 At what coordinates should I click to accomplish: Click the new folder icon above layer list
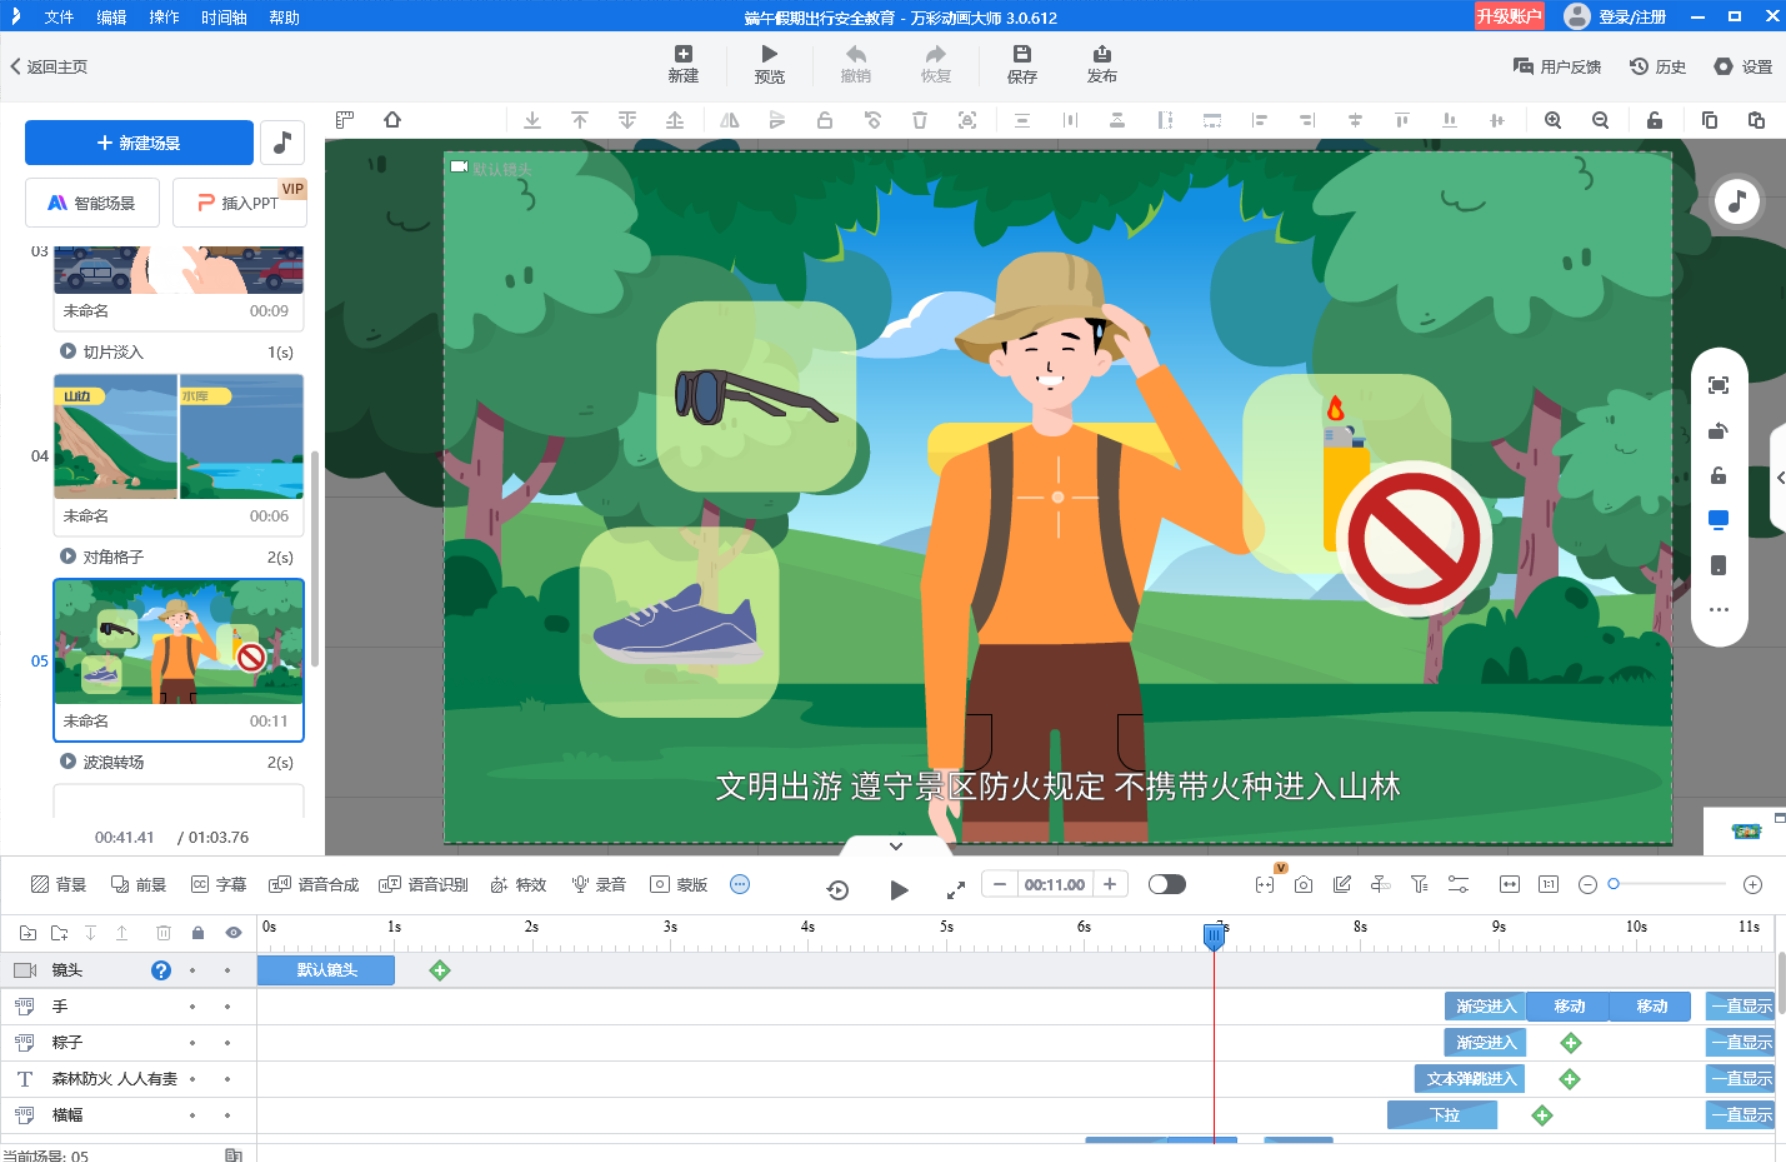(x=60, y=933)
